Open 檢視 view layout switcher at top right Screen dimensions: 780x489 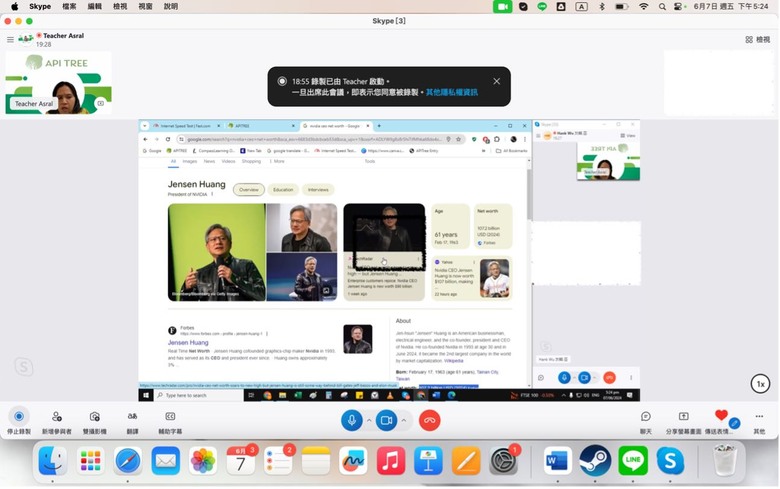(758, 39)
